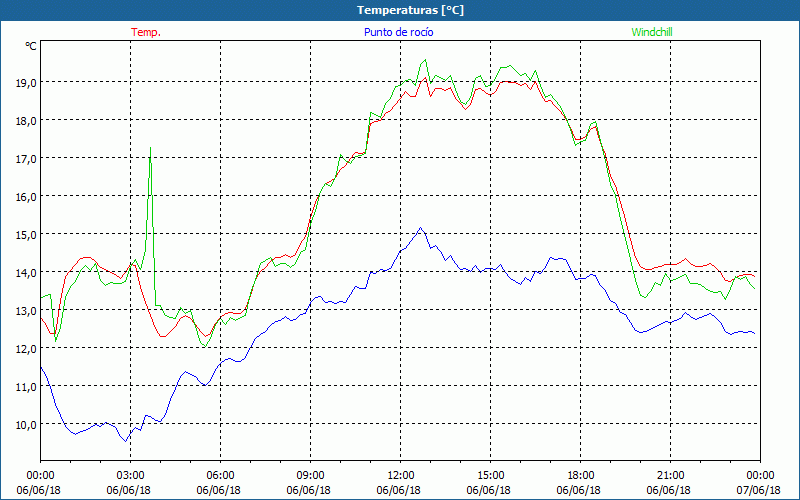The image size is (800, 500).
Task: Click the 'Temperaturas [°C]' chart title
Action: tap(410, 10)
